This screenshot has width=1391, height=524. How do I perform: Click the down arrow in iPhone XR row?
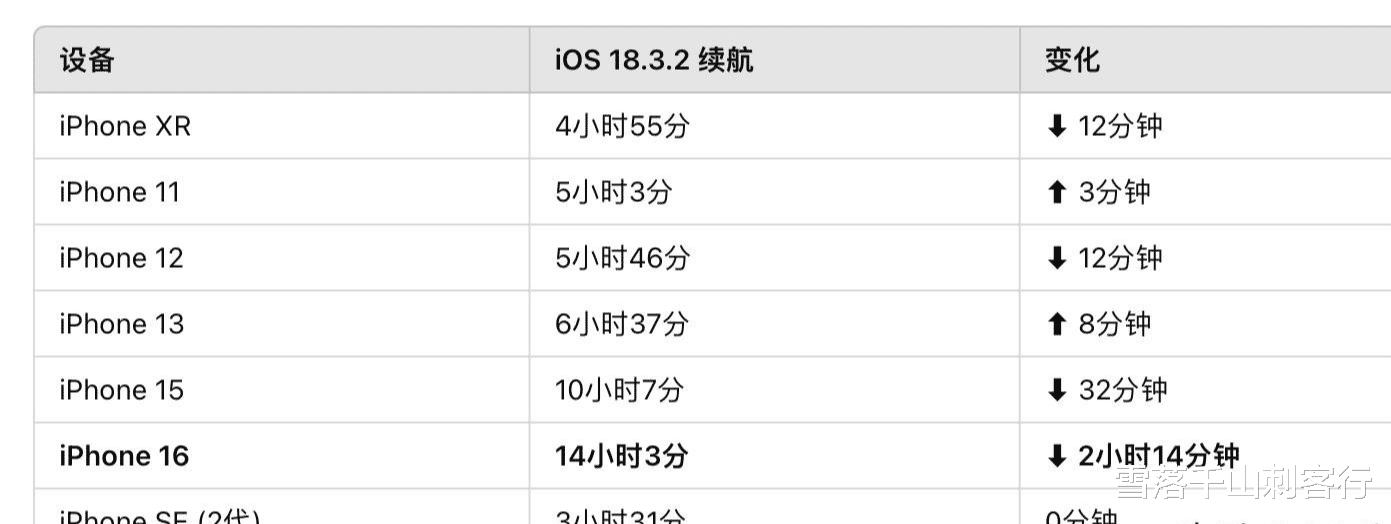pos(1057,126)
